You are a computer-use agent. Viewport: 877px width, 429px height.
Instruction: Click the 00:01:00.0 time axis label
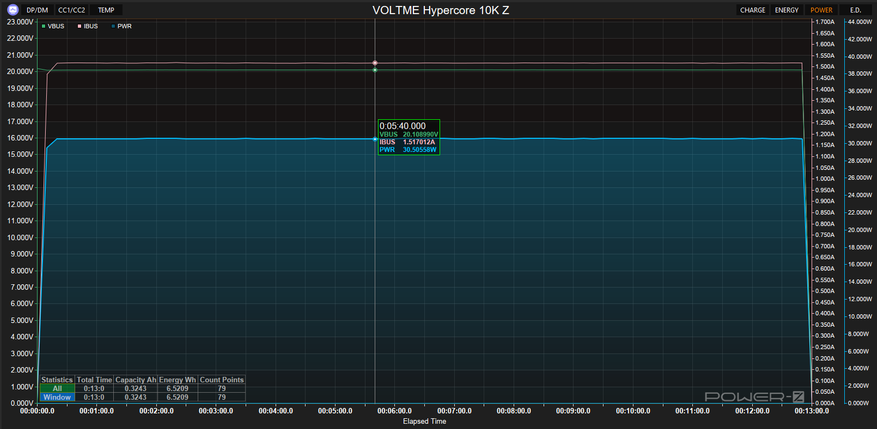click(x=97, y=411)
